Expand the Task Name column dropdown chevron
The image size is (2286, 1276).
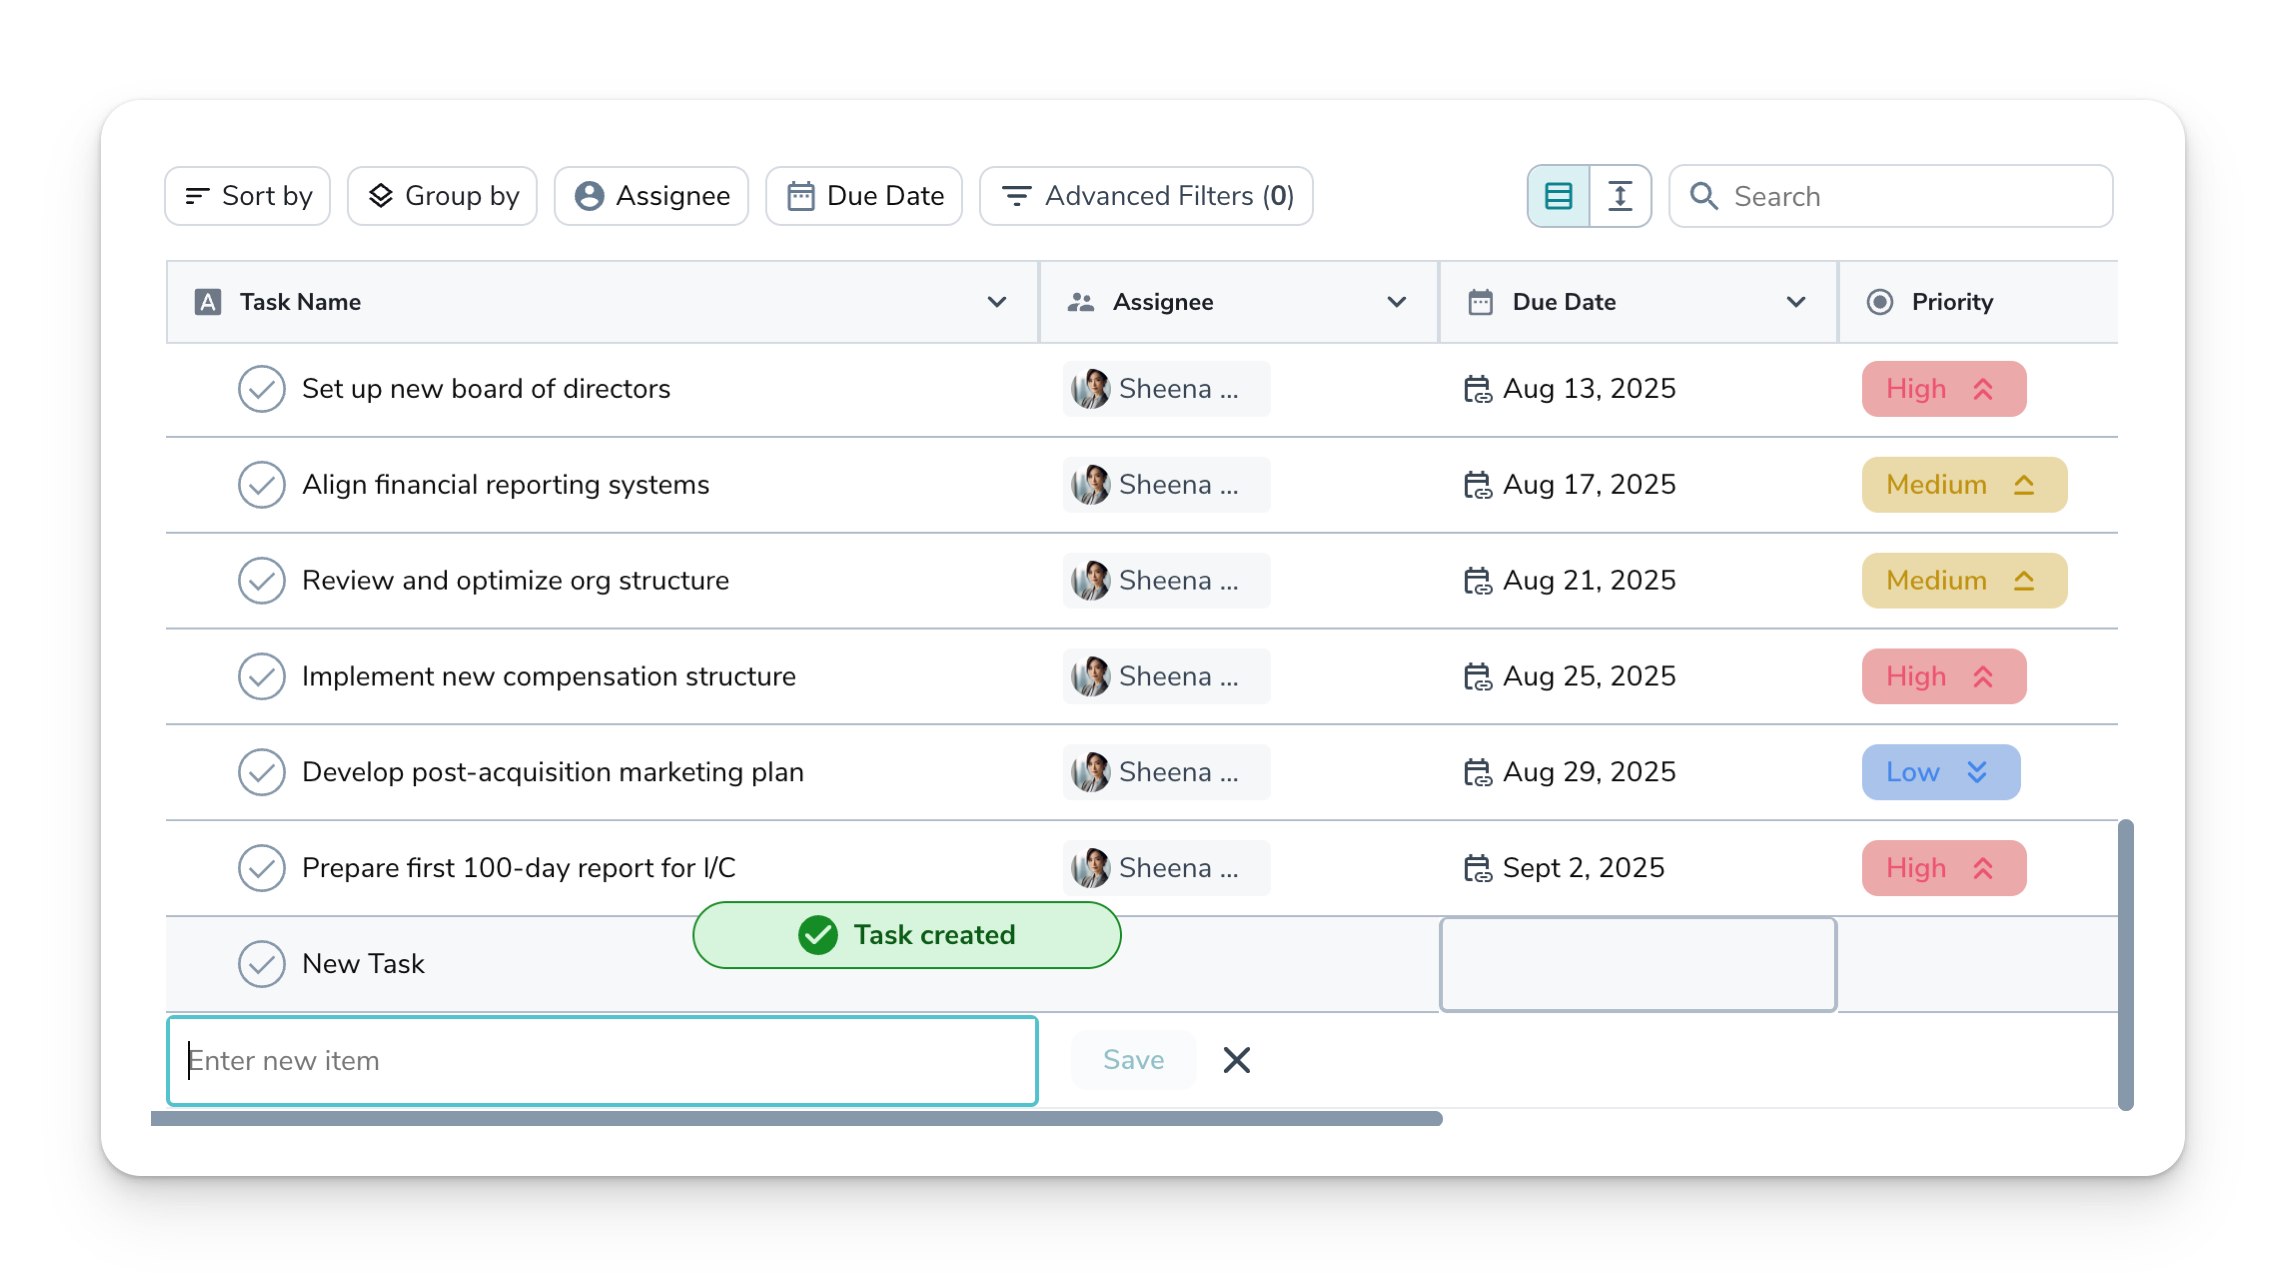click(996, 302)
